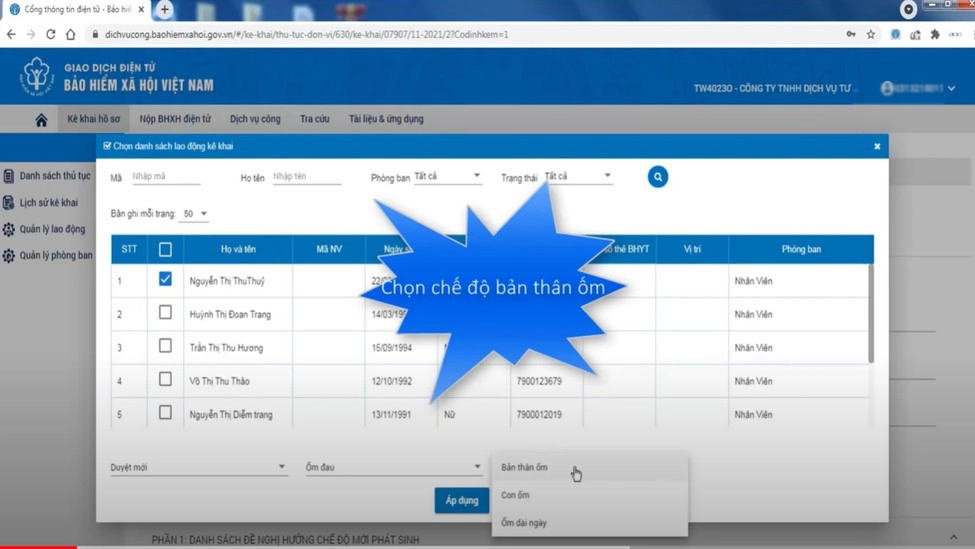975x549 pixels.
Task: Click the Nhập mã input field
Action: coord(166,177)
